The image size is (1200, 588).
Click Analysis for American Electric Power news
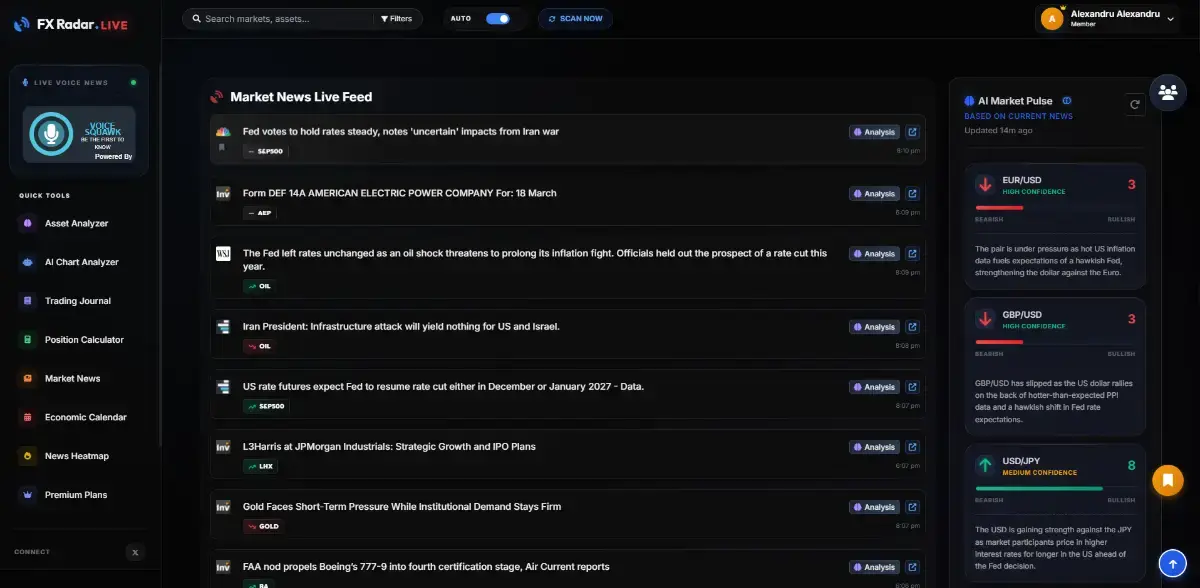[874, 194]
